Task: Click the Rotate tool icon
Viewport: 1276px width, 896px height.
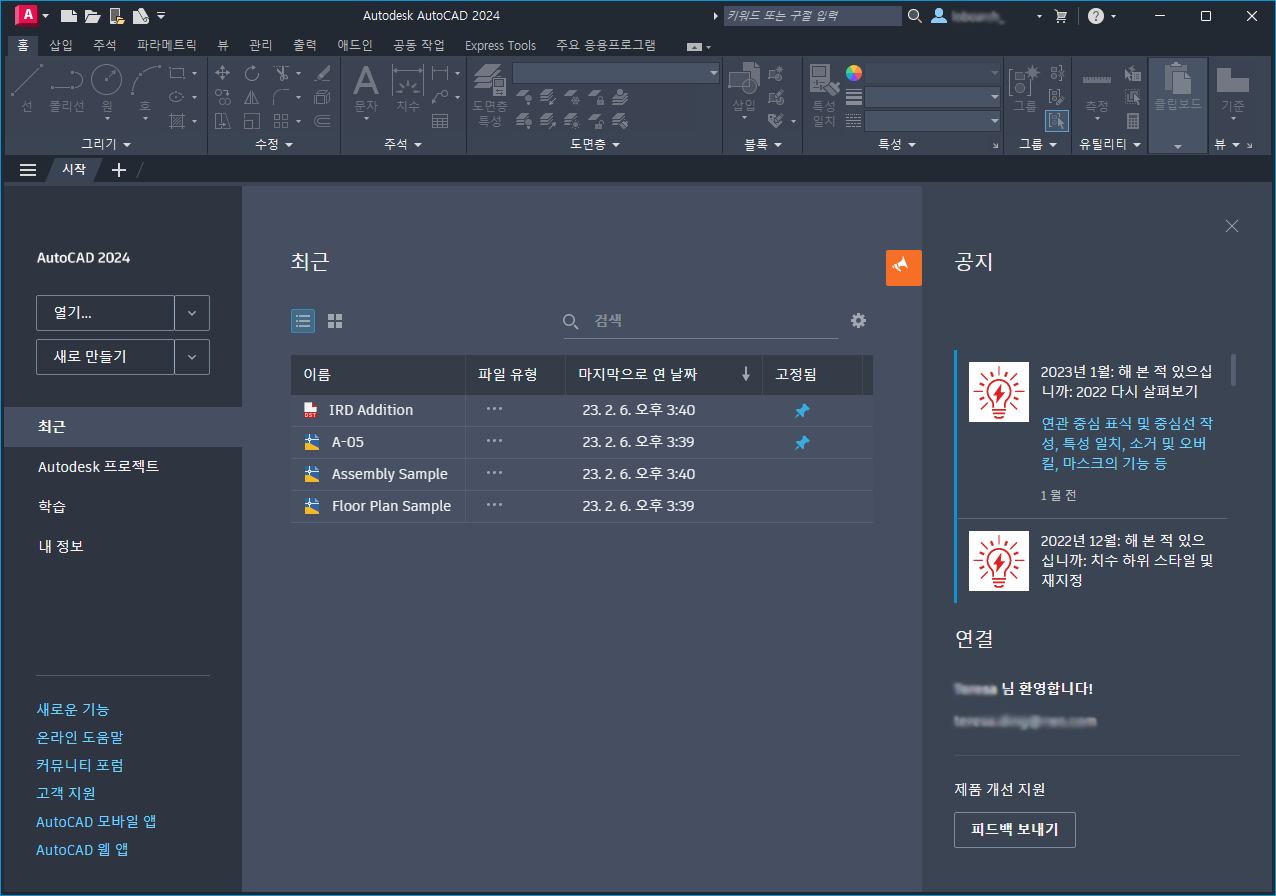Action: (252, 73)
